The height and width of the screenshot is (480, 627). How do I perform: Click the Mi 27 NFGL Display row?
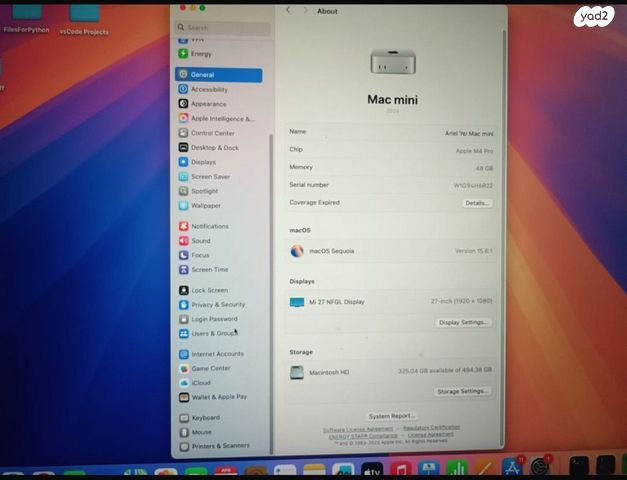390,302
